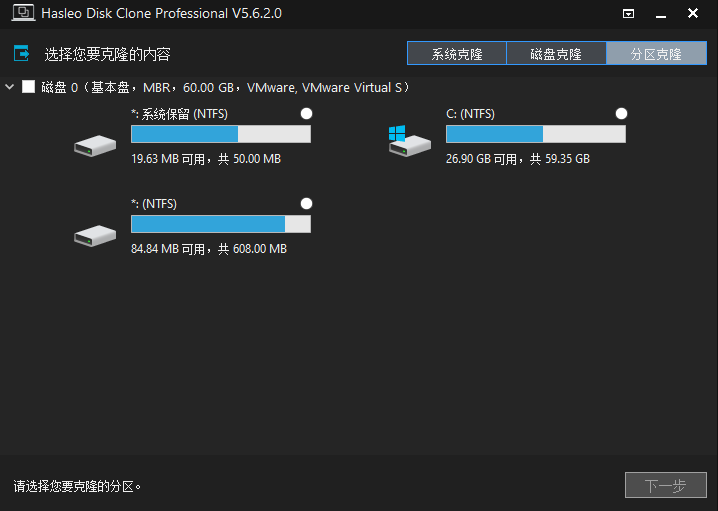The image size is (718, 511).
Task: Click the text 84.84 MB 可用，共 608.00 MB
Action: [209, 249]
